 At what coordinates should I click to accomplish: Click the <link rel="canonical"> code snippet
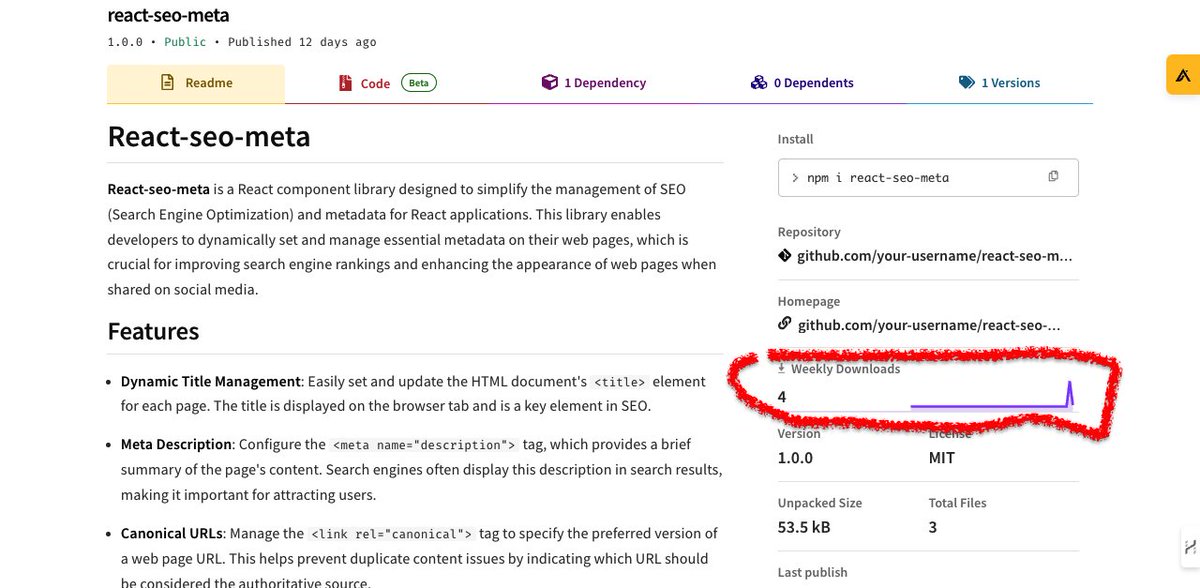click(391, 534)
